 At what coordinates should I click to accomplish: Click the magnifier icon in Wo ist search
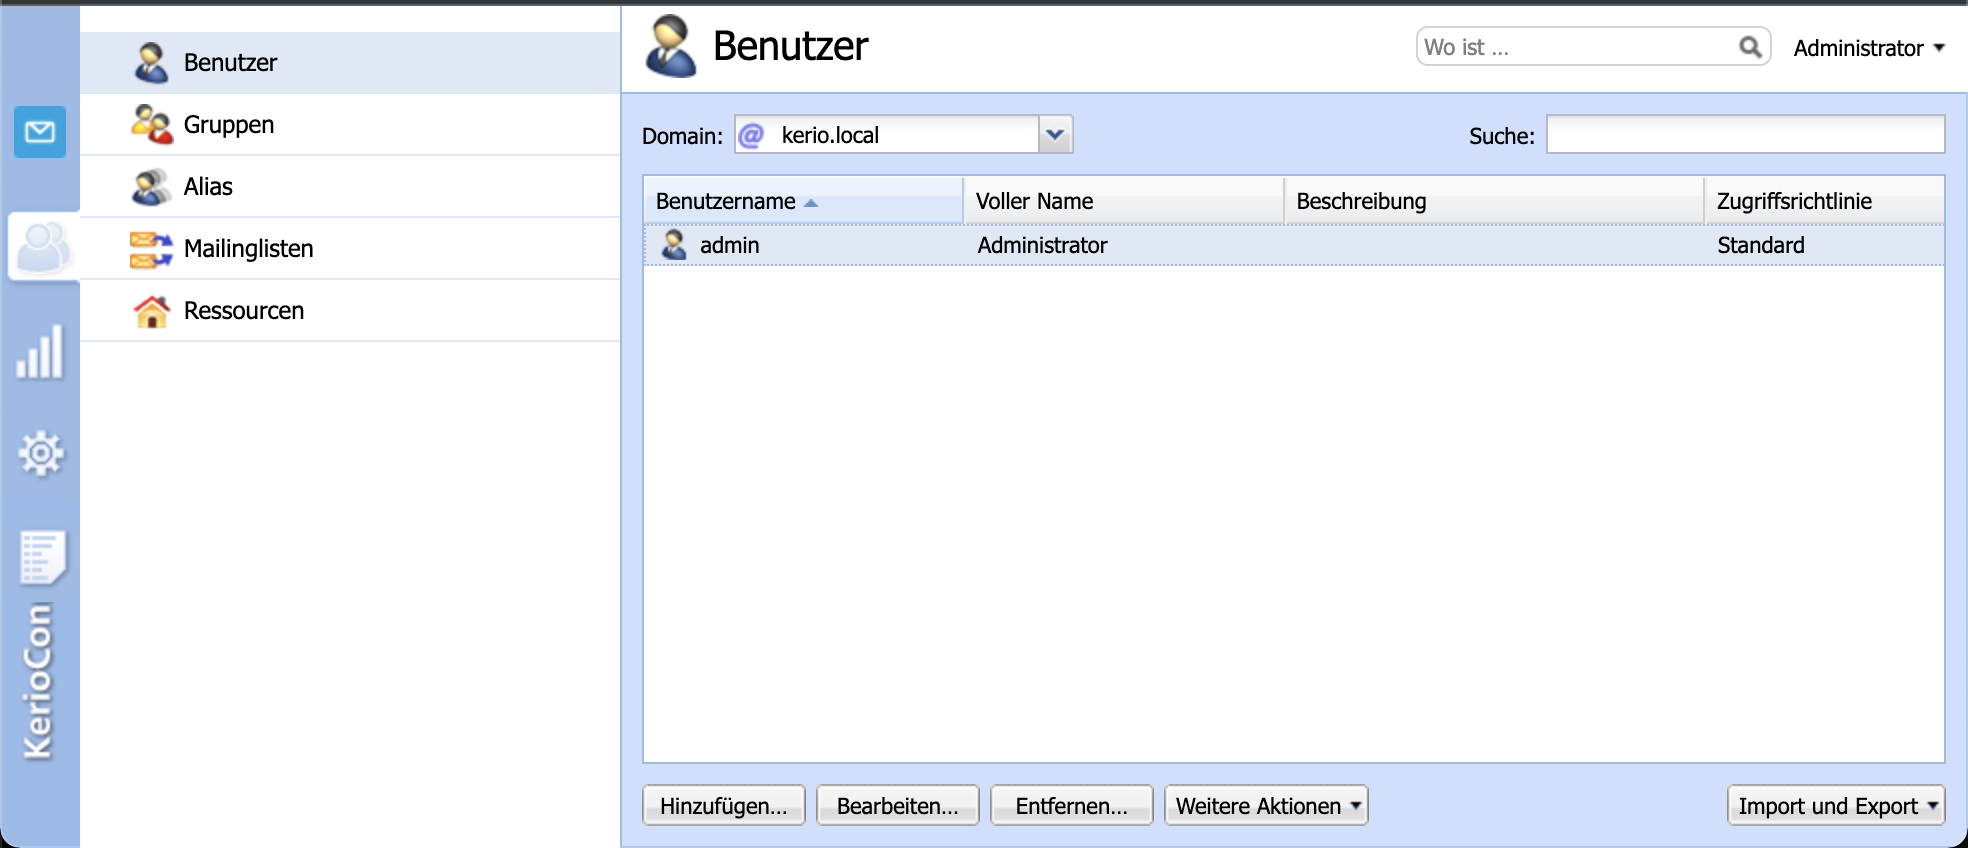coord(1750,47)
